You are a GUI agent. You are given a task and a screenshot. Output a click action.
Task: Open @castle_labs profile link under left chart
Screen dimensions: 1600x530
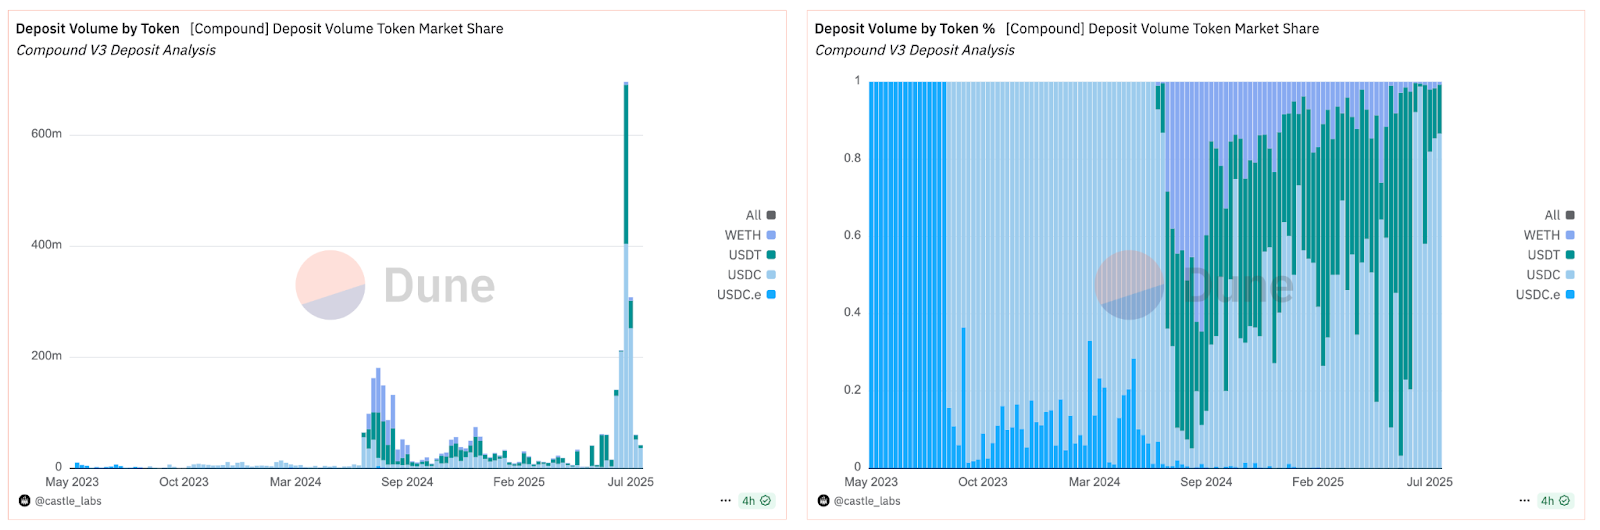68,501
